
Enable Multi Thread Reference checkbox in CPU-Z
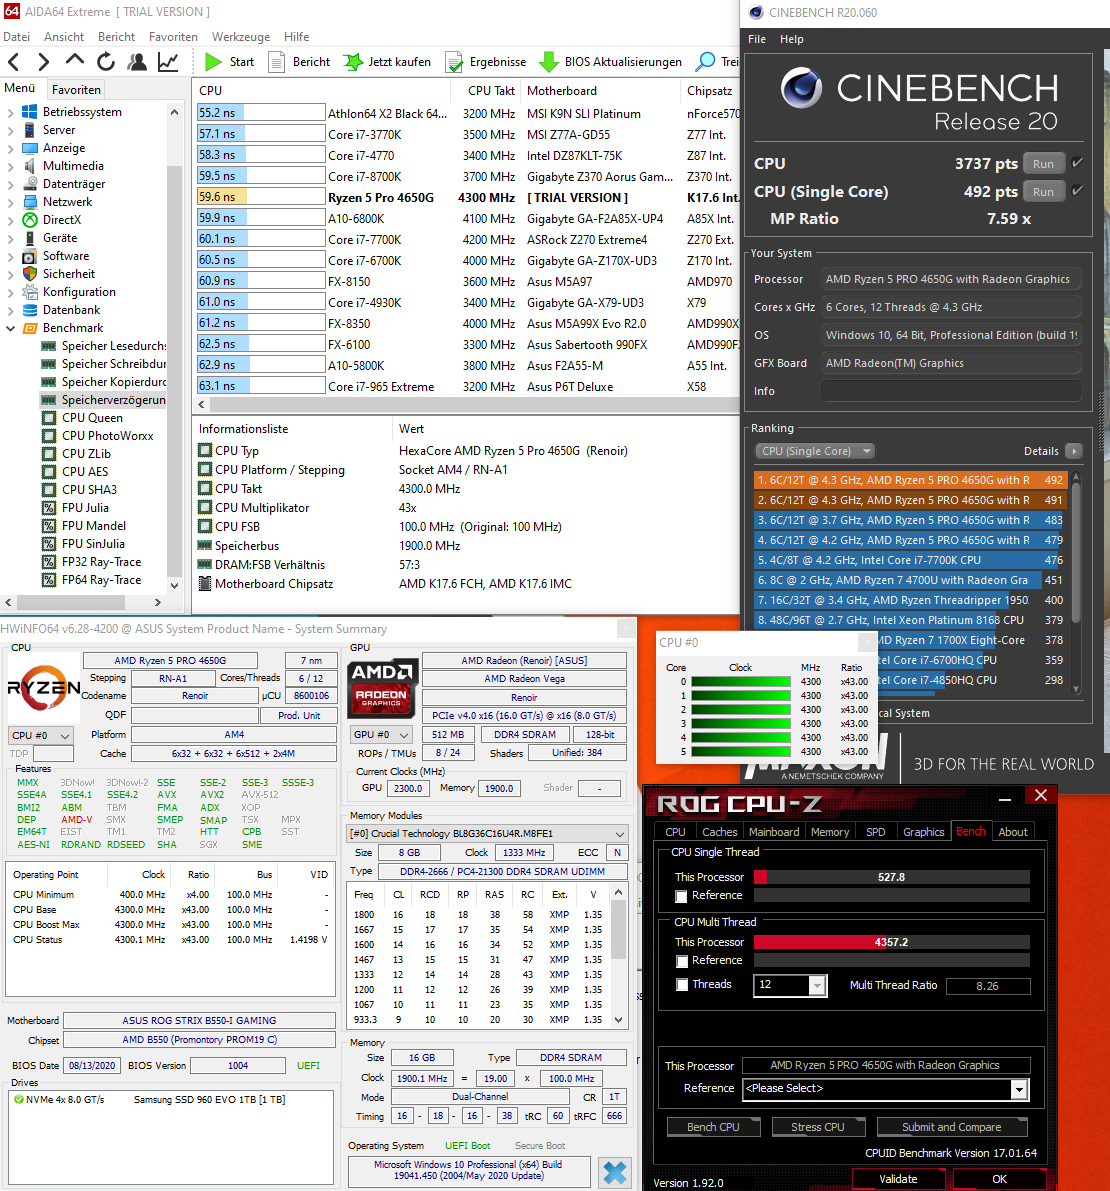pyautogui.click(x=681, y=962)
